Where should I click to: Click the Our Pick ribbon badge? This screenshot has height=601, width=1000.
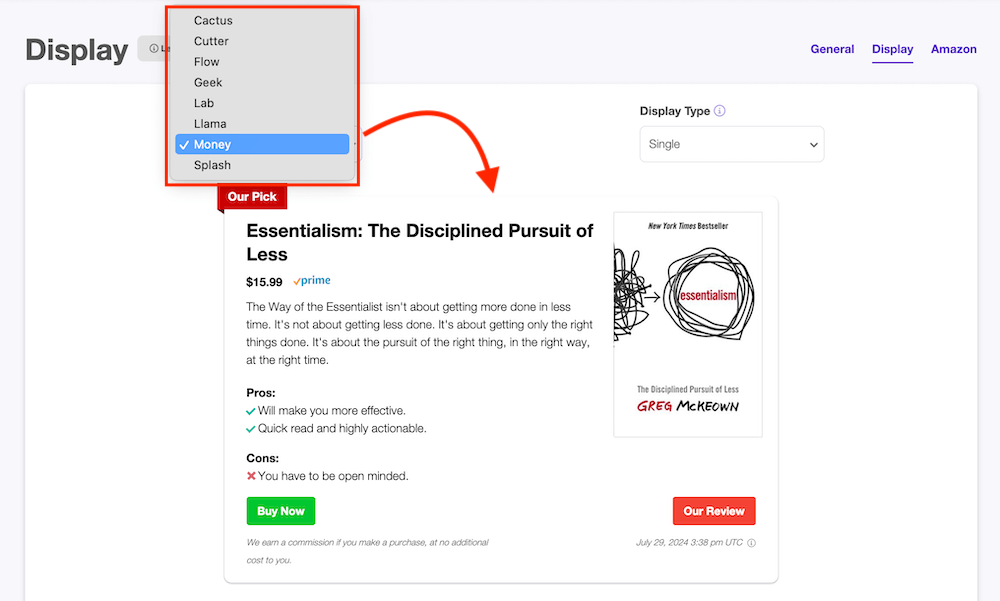252,197
